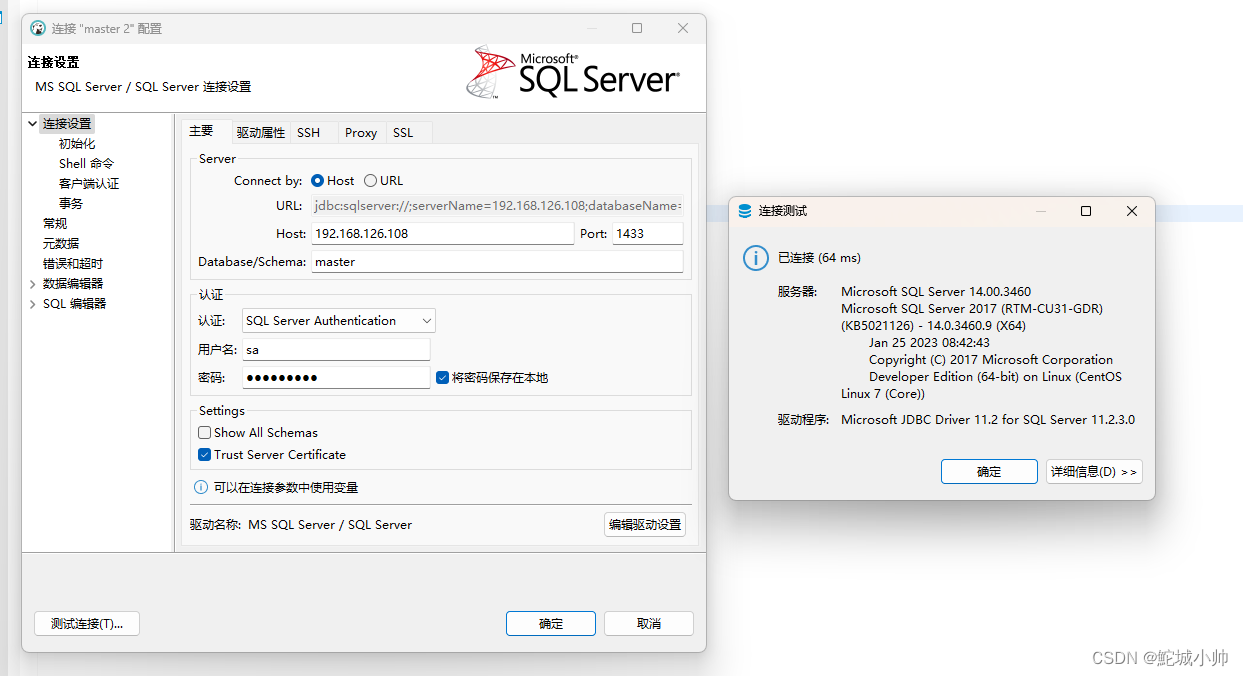This screenshot has width=1243, height=676.
Task: Click the Microsoft JDBC Driver 11.2 text
Action: (988, 420)
